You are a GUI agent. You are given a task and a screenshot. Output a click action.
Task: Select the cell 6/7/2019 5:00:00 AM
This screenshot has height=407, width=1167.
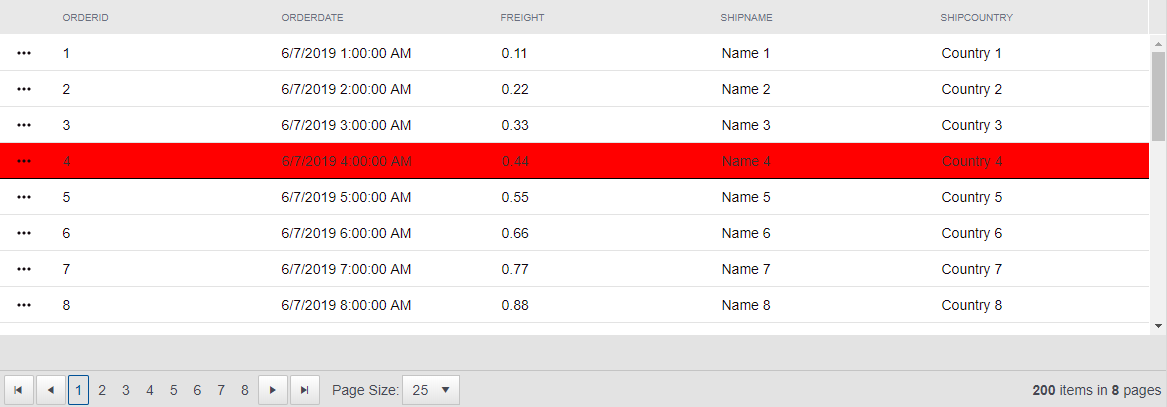(x=346, y=197)
